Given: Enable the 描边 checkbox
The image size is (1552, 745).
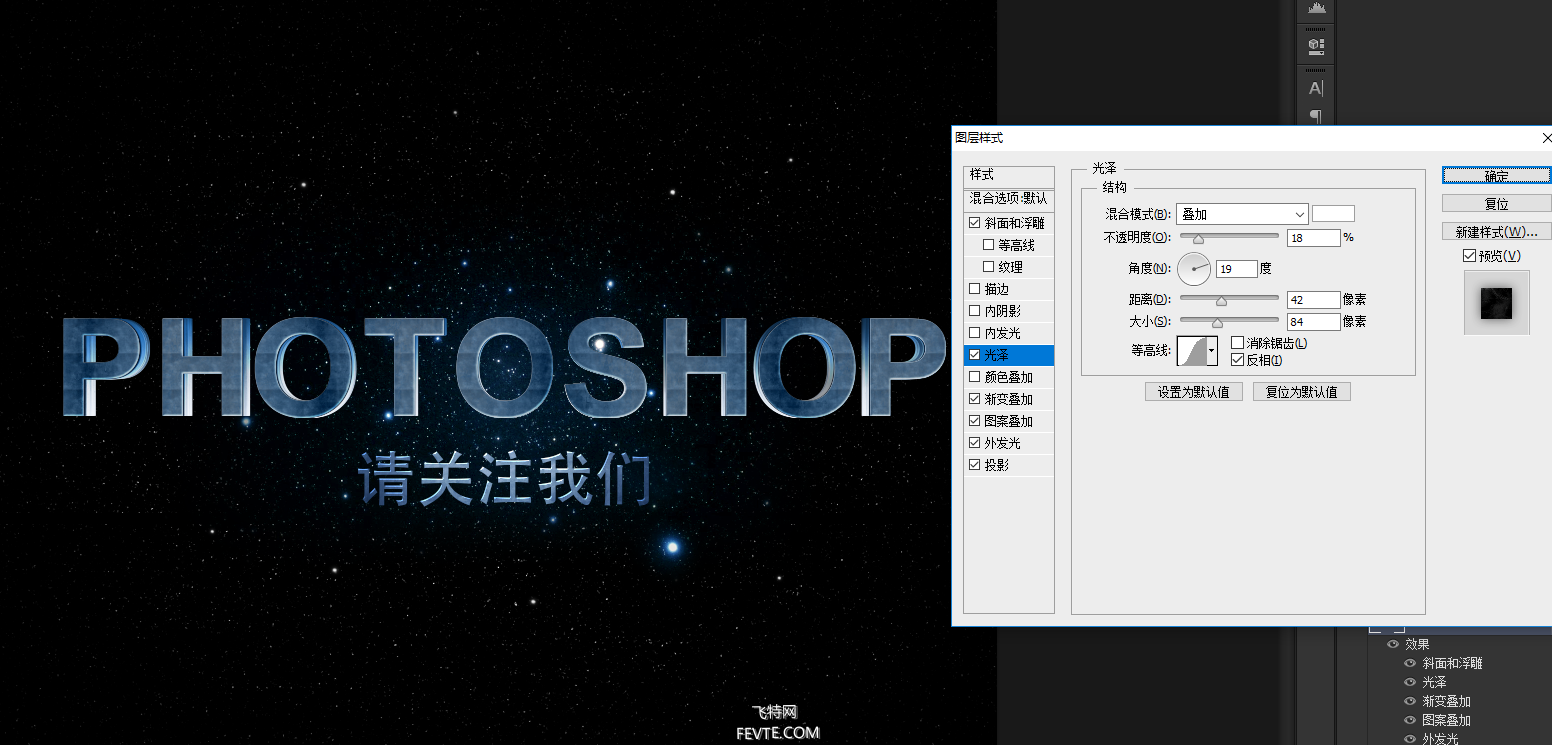Looking at the screenshot, I should 975,289.
